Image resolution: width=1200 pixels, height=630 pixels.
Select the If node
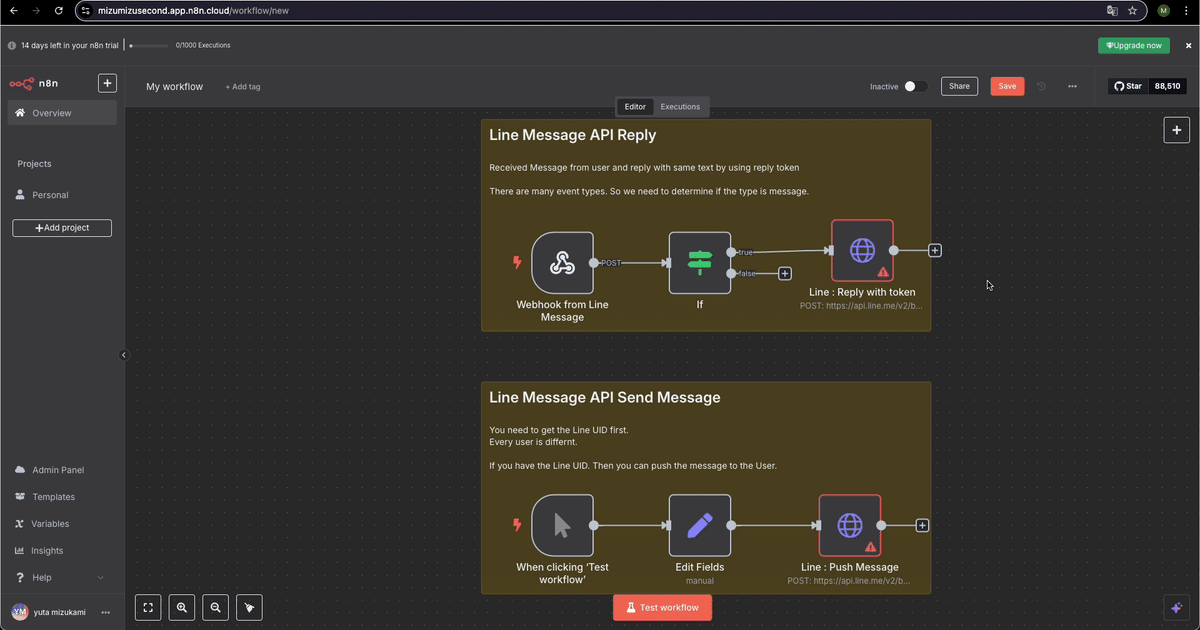pos(699,262)
